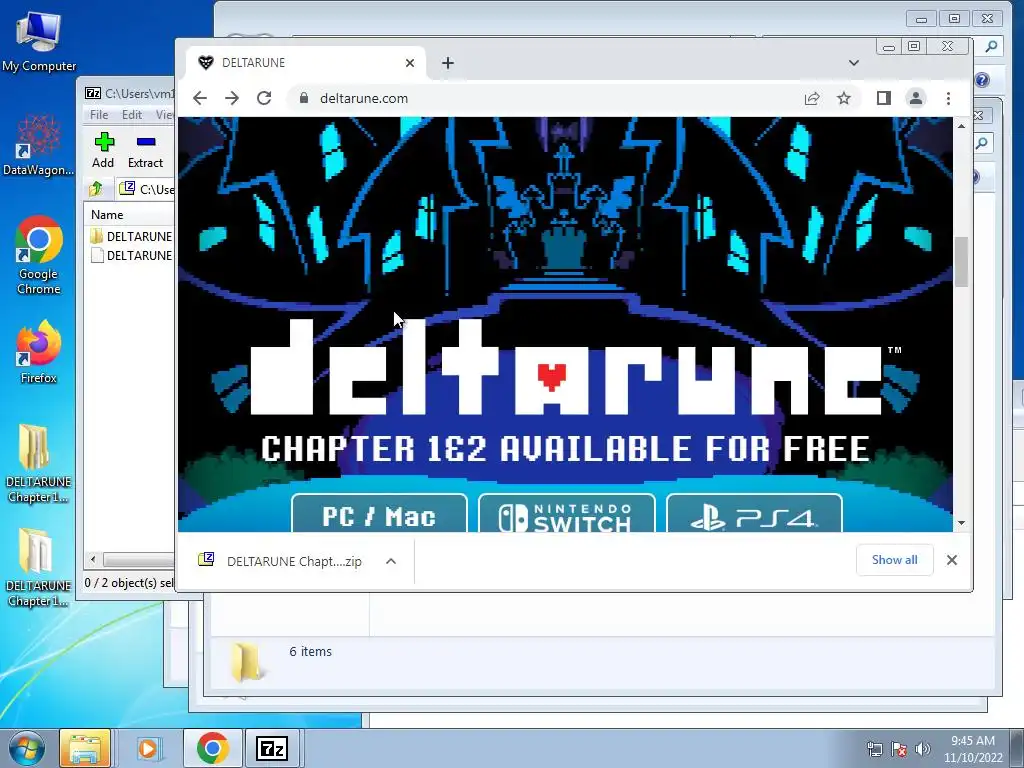Image resolution: width=1024 pixels, height=768 pixels.
Task: Expand Chrome tab search chevron
Action: coord(854,63)
